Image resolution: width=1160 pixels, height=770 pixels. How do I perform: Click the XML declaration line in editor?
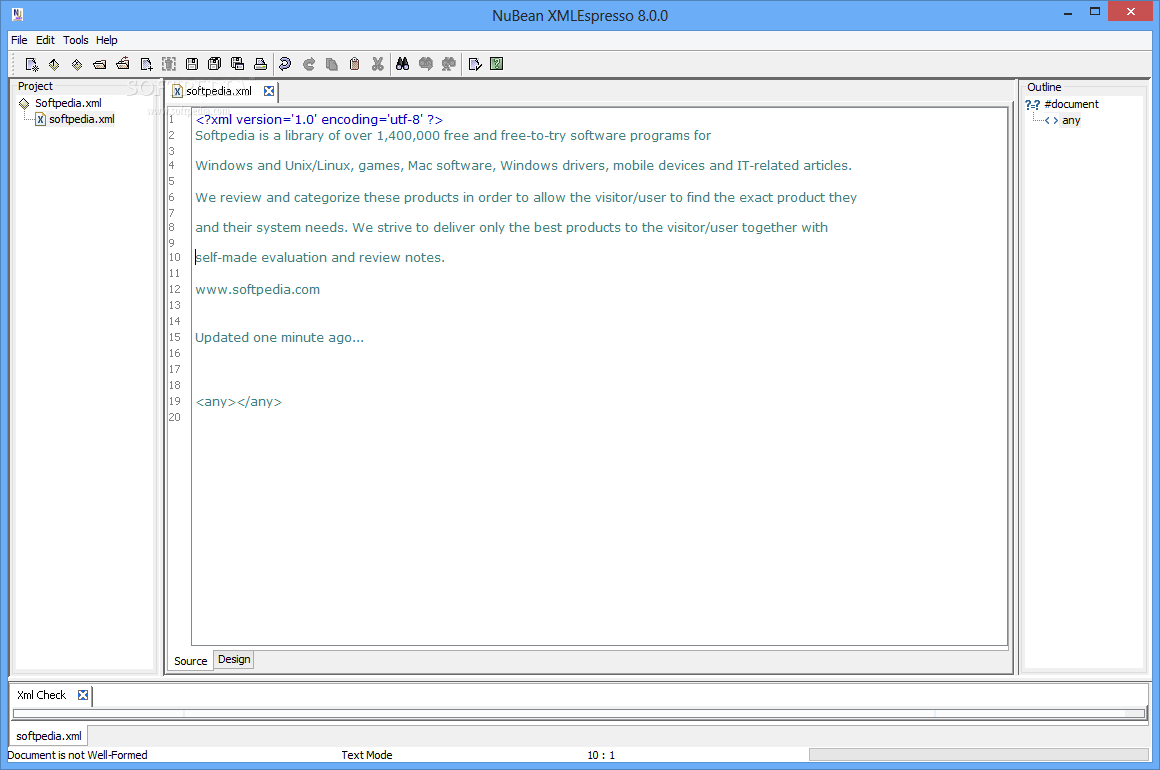tap(319, 119)
